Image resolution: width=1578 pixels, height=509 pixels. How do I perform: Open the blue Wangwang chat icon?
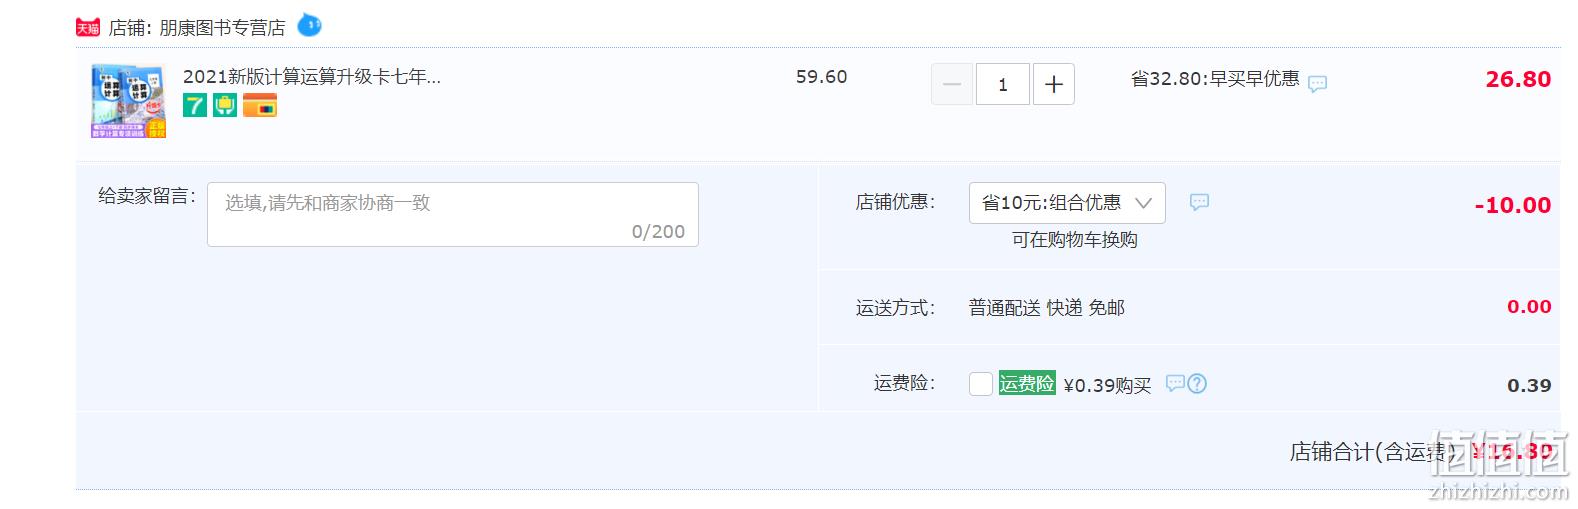pyautogui.click(x=310, y=25)
